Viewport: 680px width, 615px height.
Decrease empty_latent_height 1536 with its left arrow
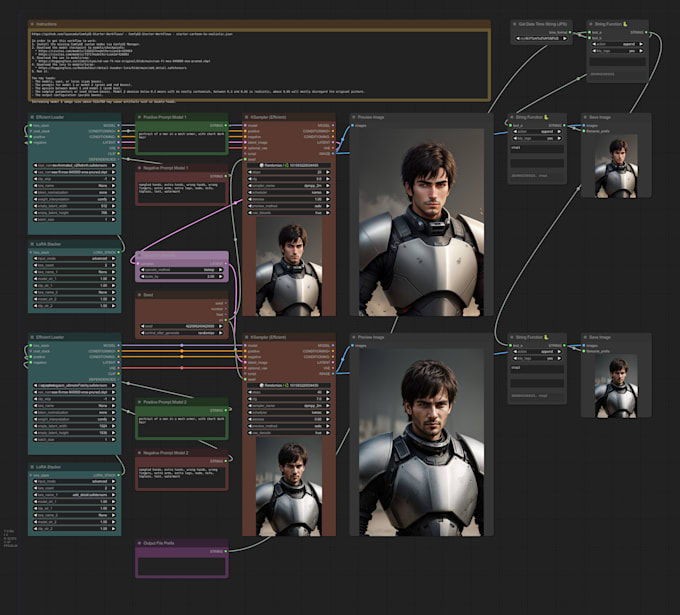pos(36,433)
